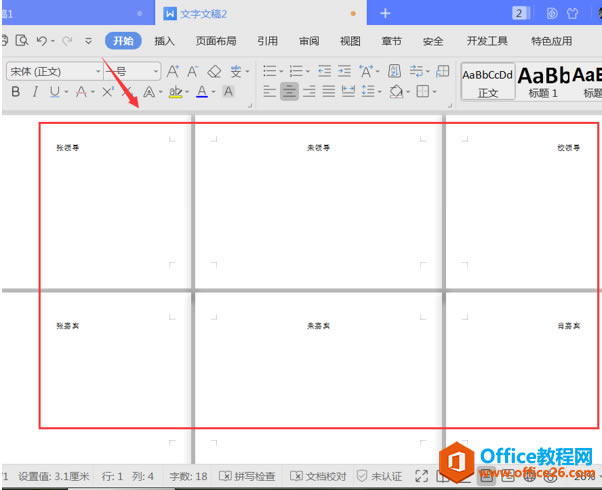Image resolution: width=602 pixels, height=490 pixels.
Task: Expand the underline style dropdown arrow
Action: coord(66,92)
